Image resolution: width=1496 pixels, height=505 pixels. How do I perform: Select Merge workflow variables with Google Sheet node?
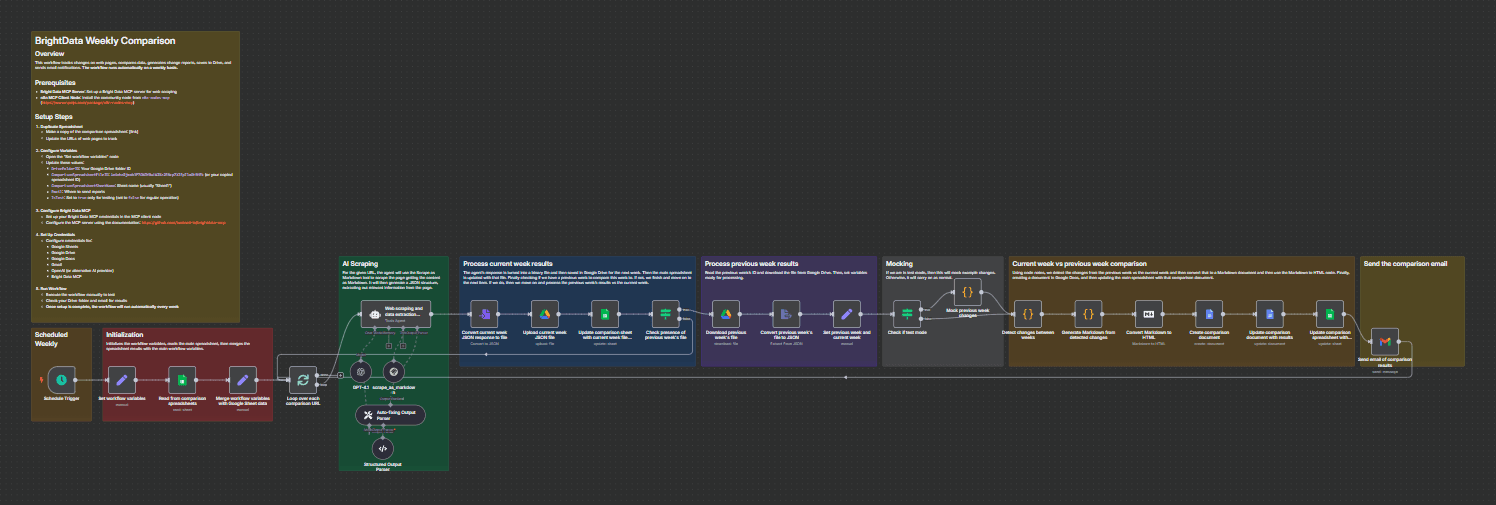tap(242, 380)
